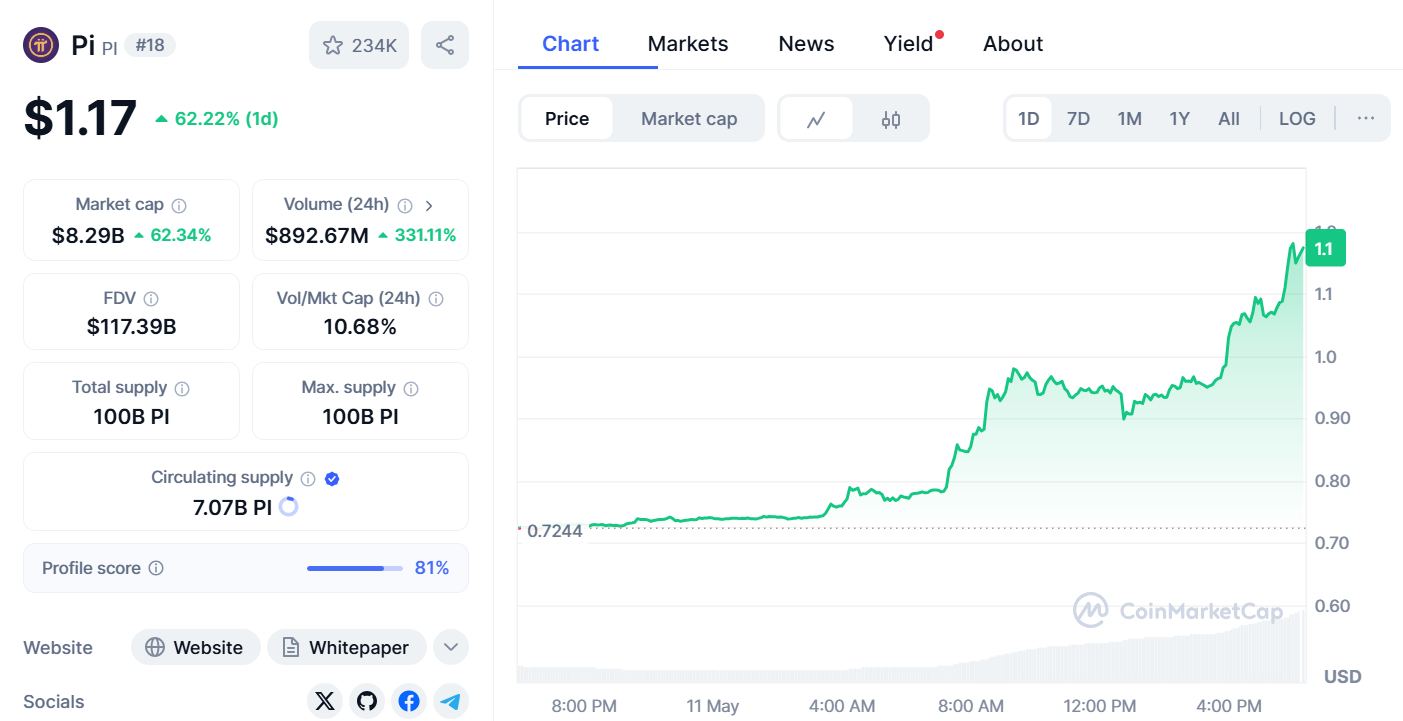Click the Profile score progress bar

point(355,568)
